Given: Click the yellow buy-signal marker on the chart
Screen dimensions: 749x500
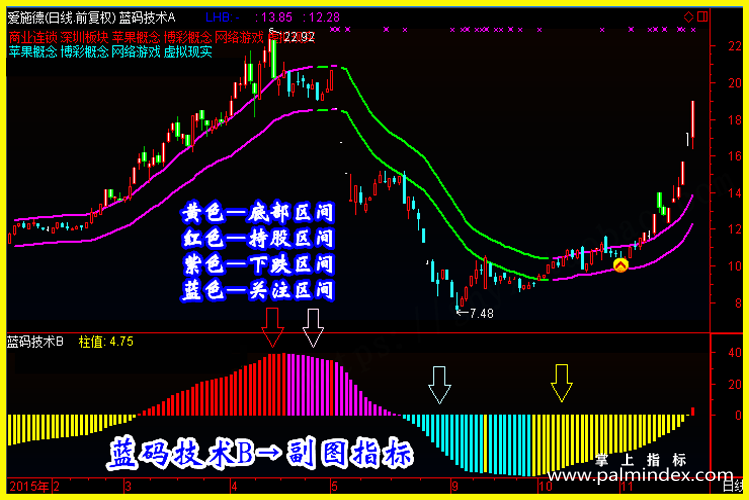Looking at the screenshot, I should point(621,265).
